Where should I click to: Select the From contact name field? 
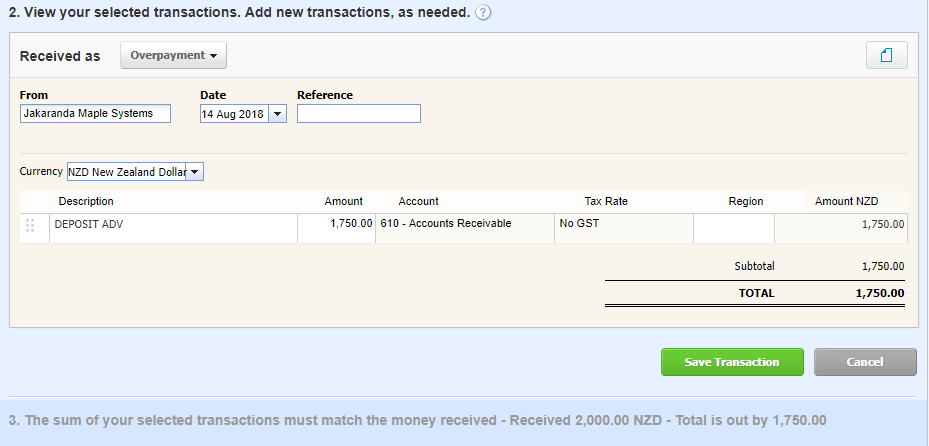[95, 114]
